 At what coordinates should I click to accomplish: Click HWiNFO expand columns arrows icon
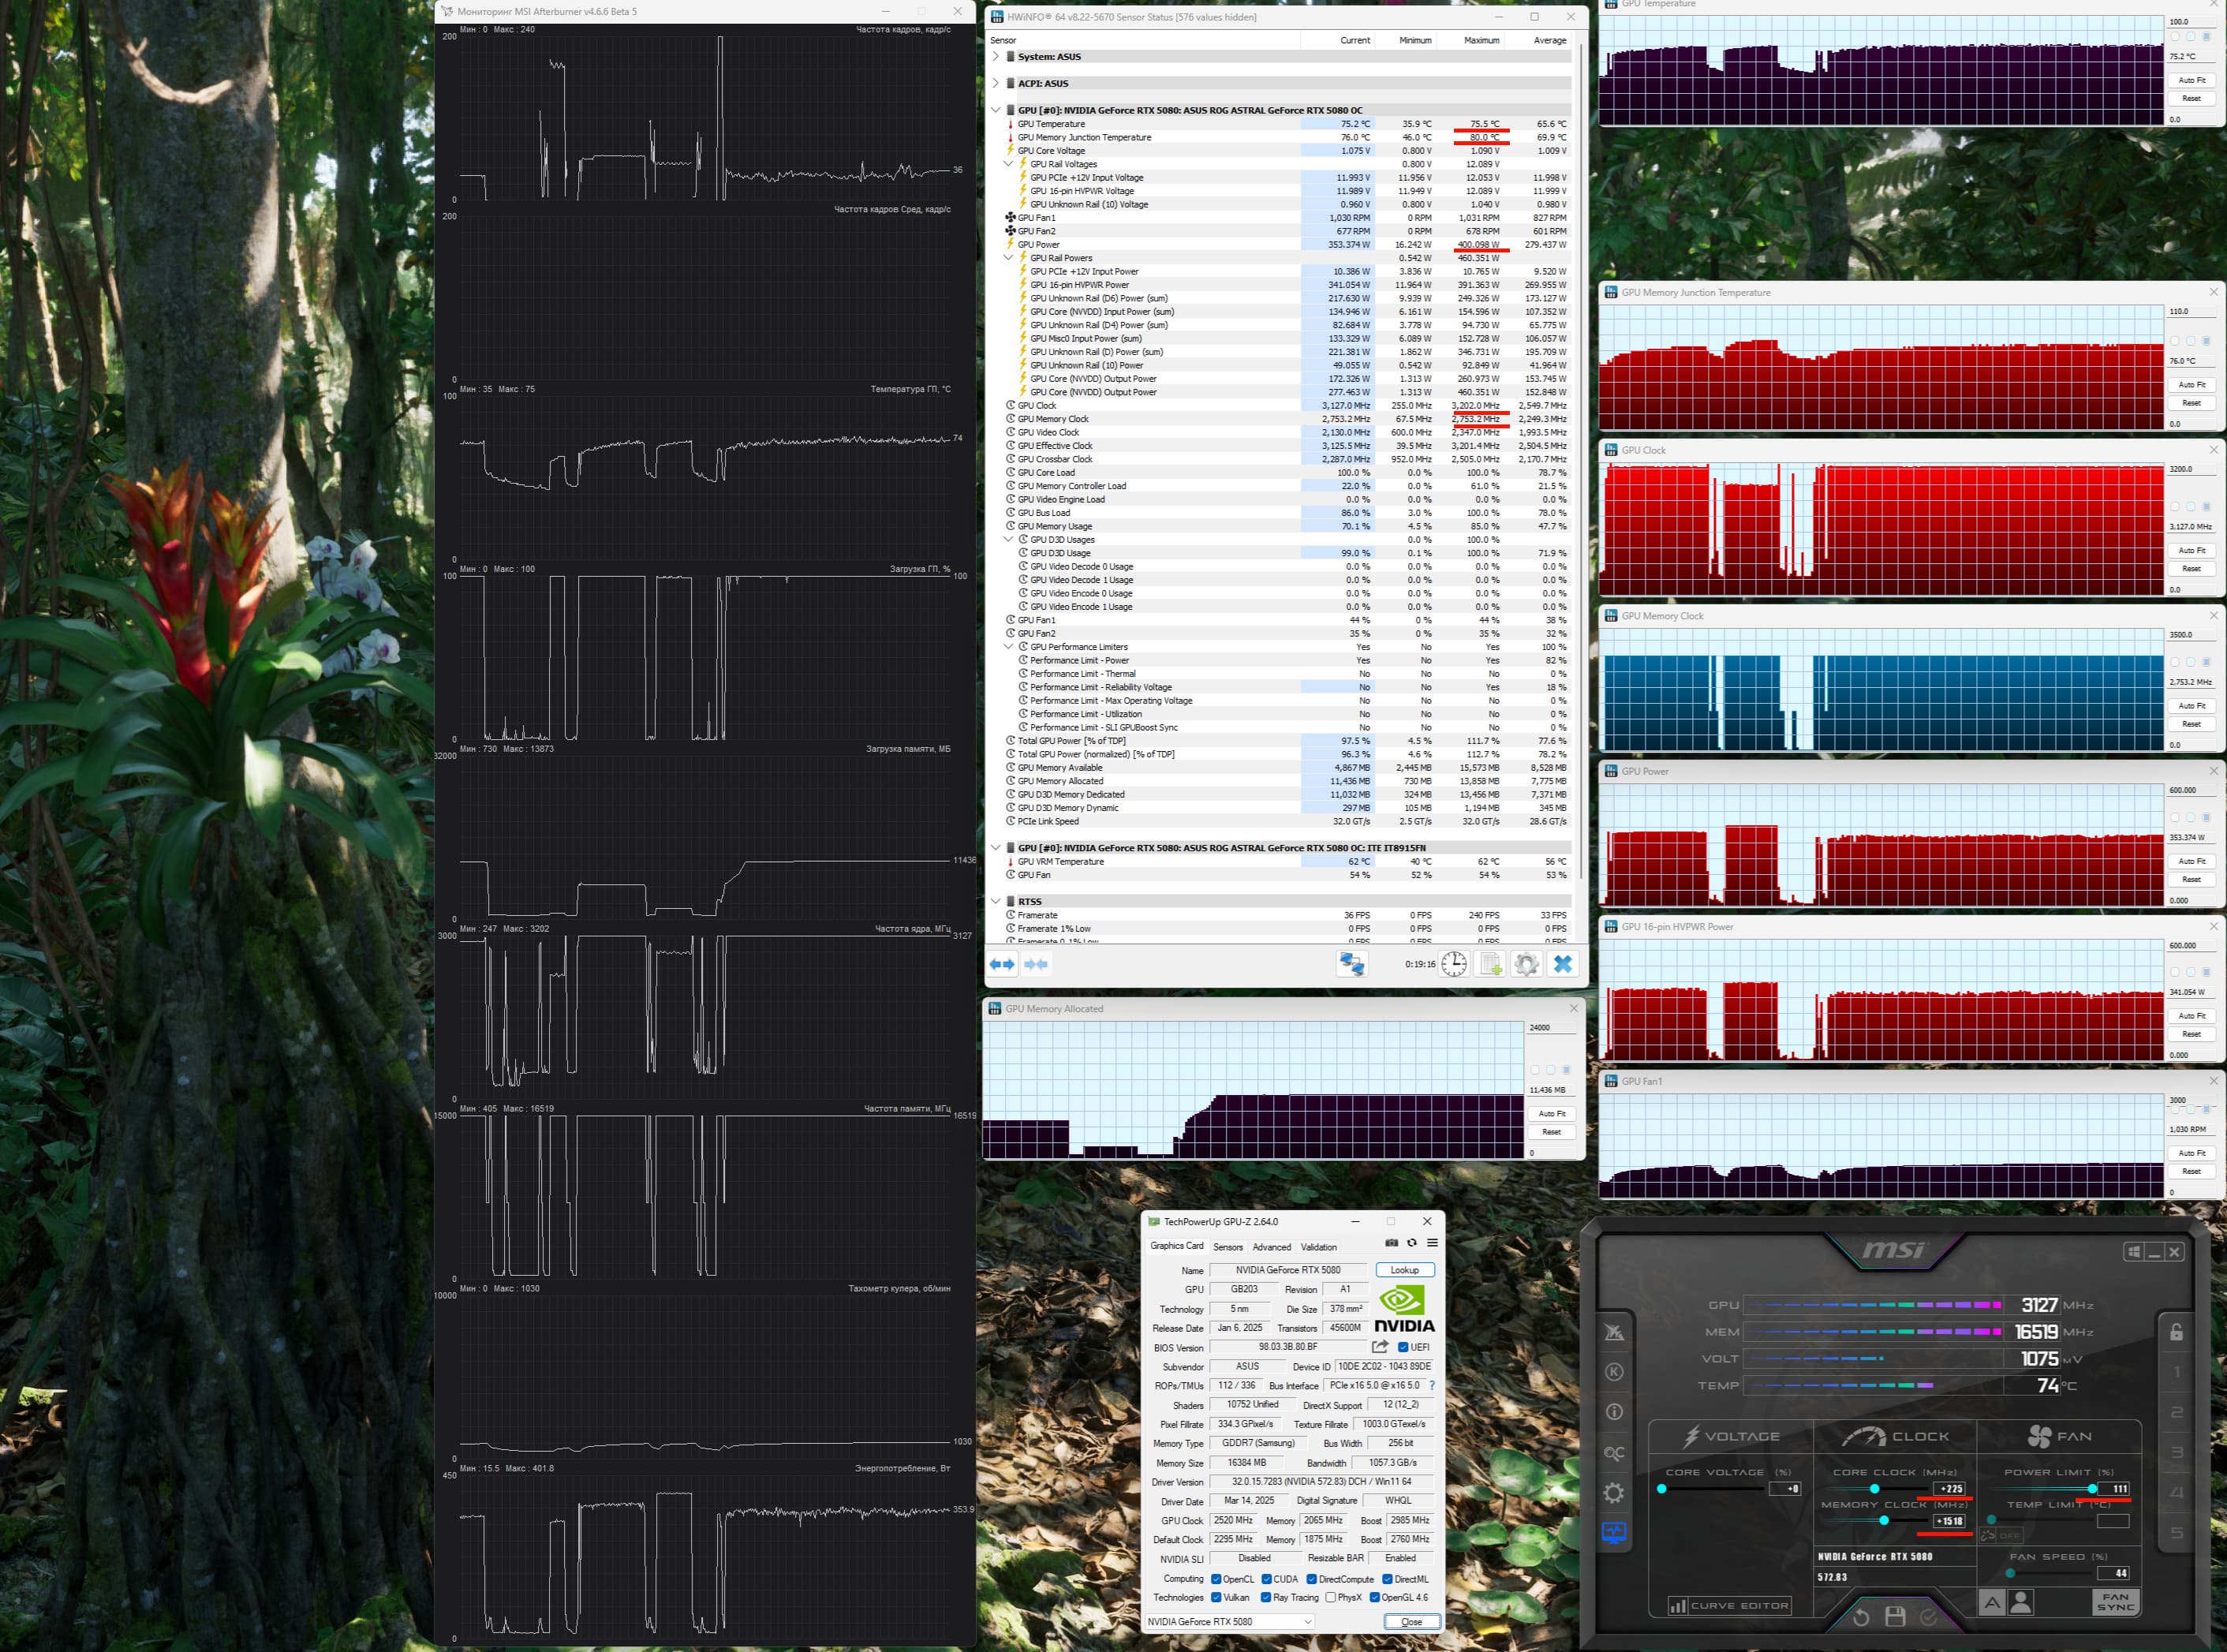tap(1002, 964)
